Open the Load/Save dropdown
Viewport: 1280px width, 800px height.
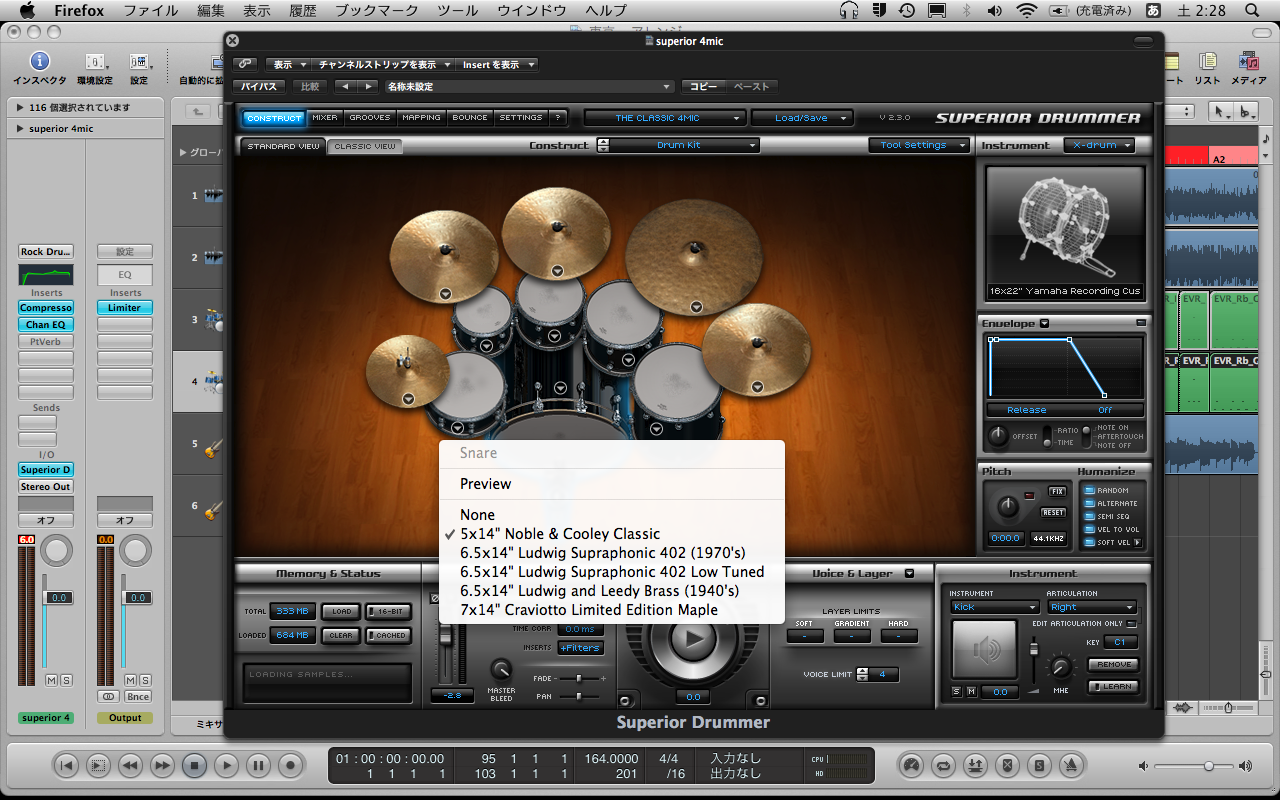click(x=801, y=118)
